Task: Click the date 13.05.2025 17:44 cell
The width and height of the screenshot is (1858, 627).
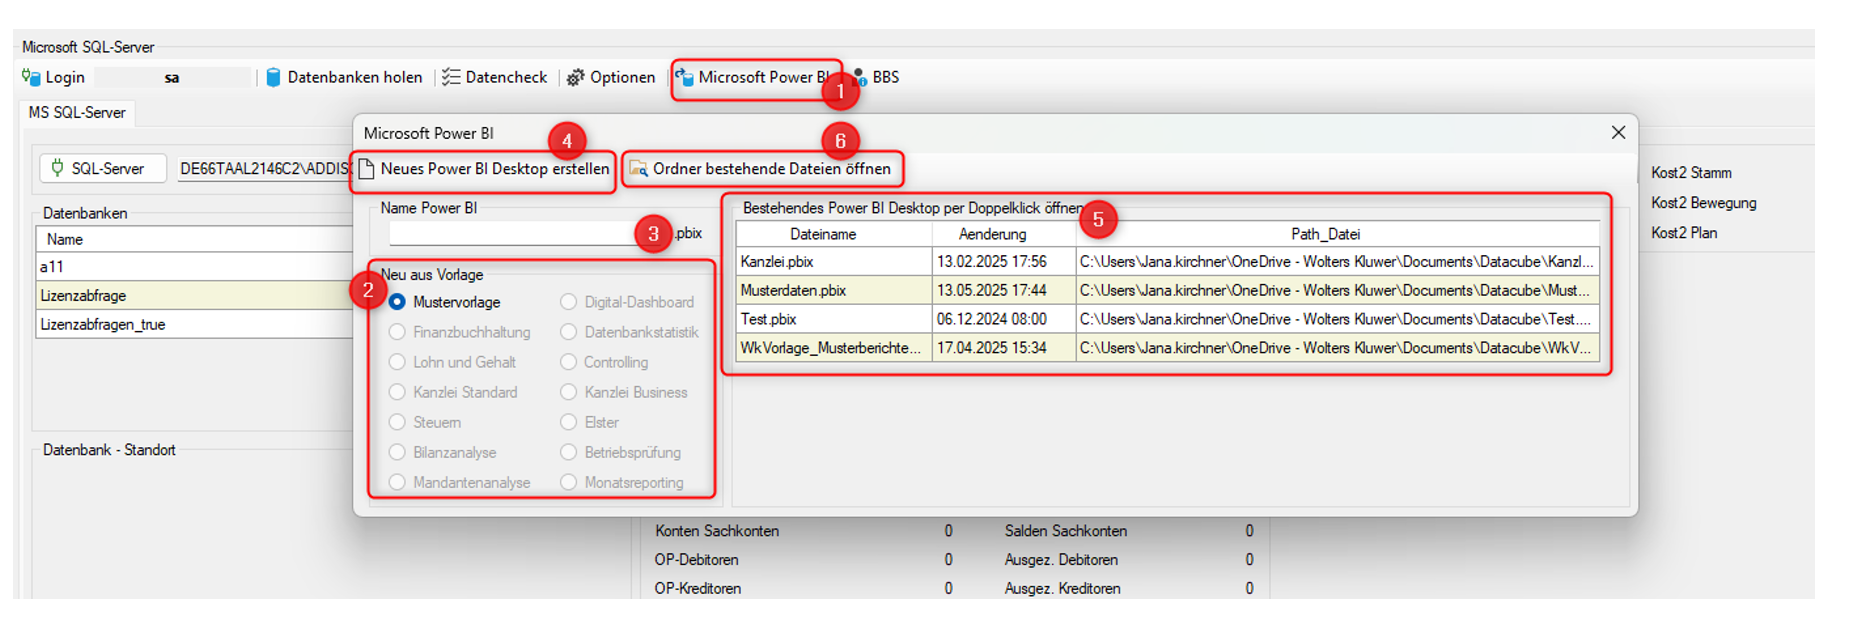Action: [1004, 291]
